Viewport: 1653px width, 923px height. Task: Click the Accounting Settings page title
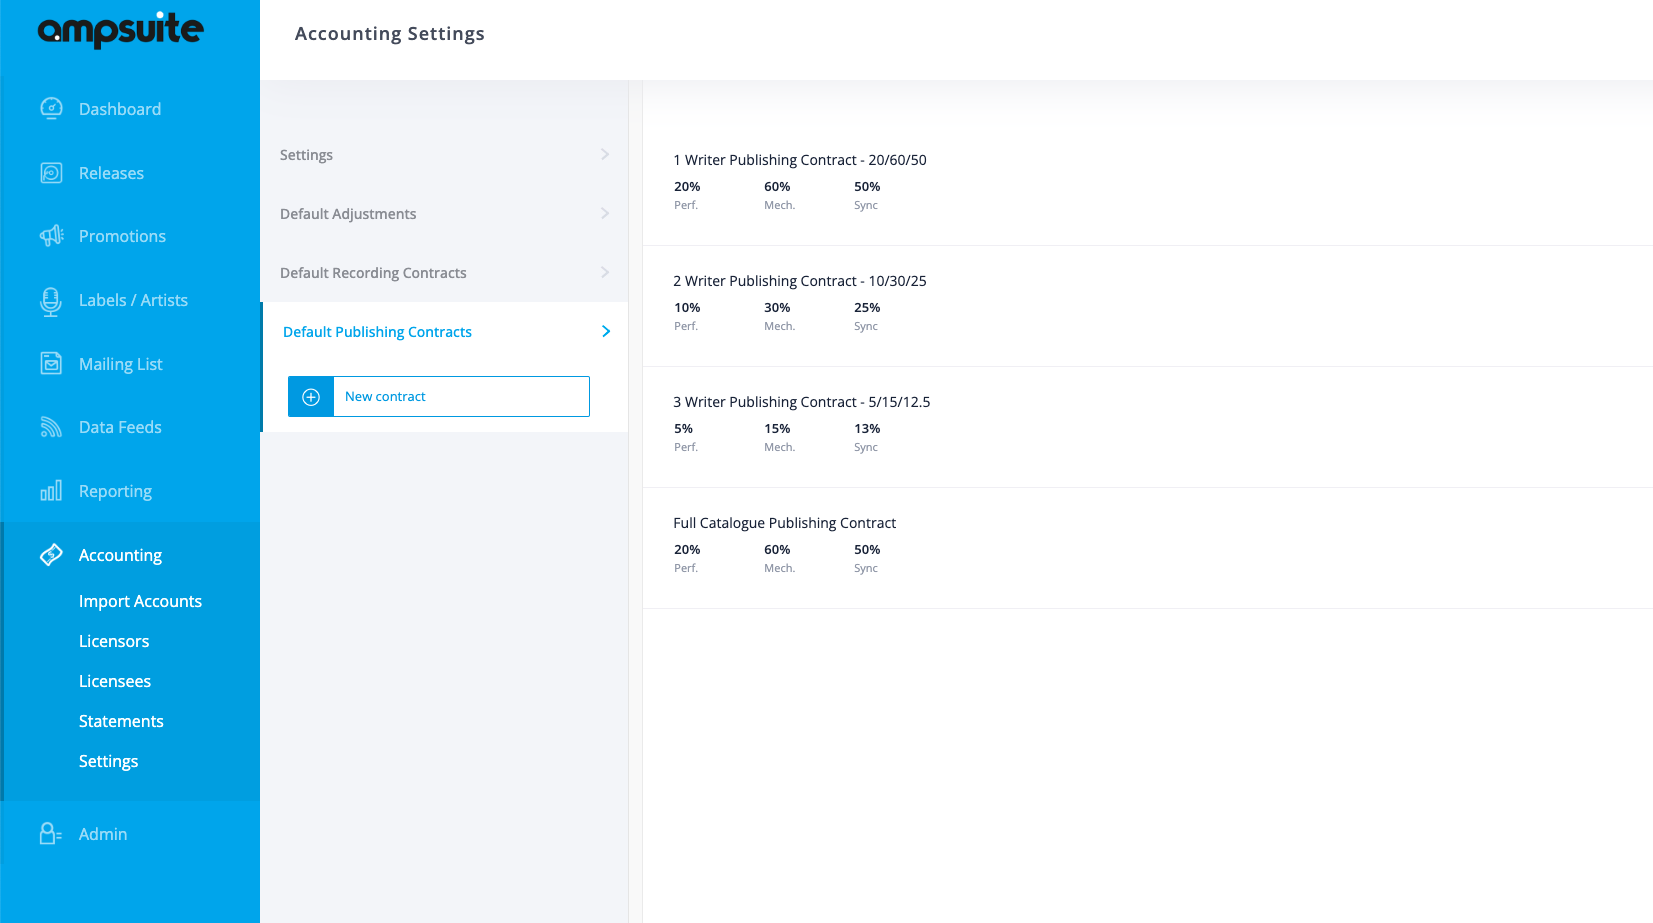389,34
